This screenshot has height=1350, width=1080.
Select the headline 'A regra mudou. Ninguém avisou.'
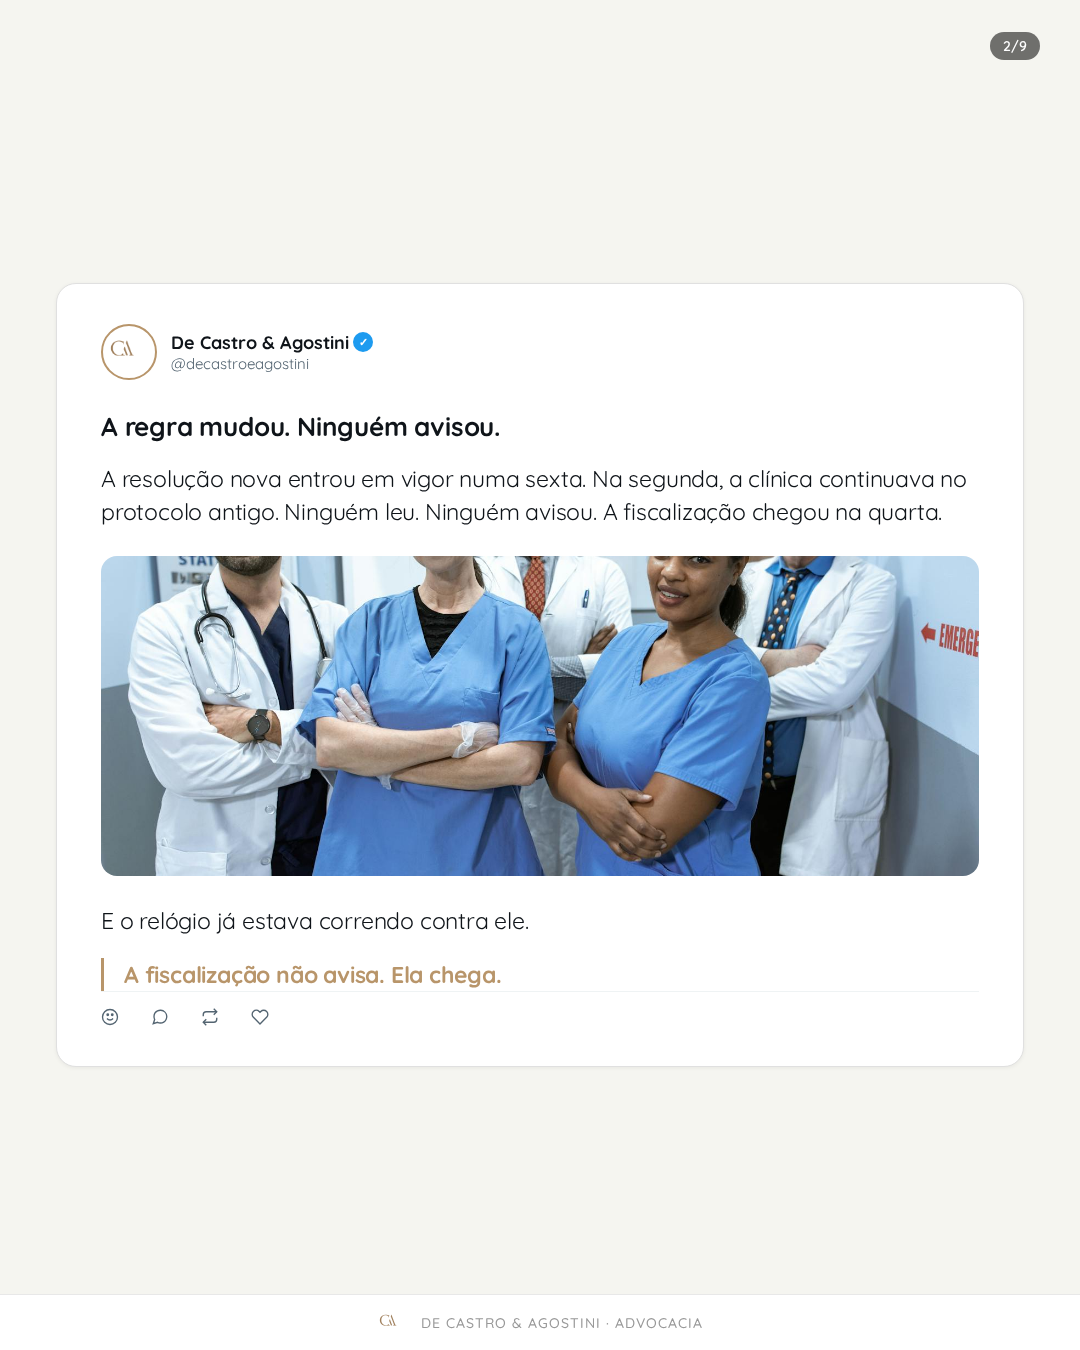(300, 427)
